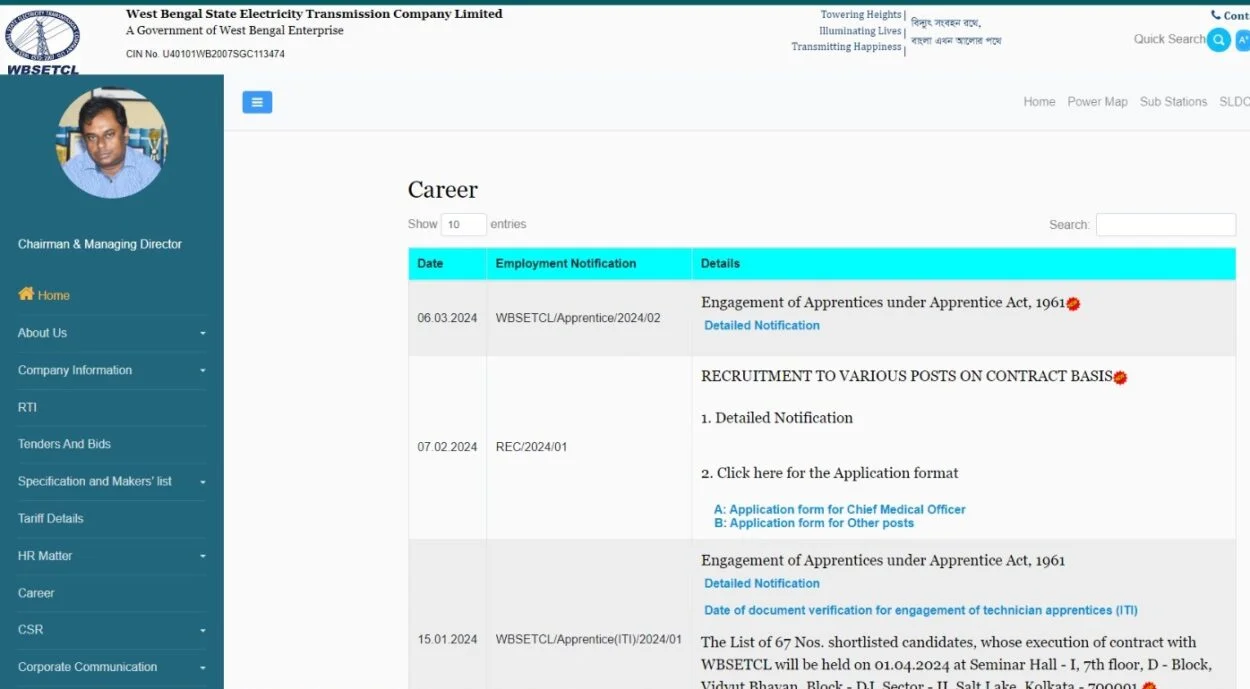This screenshot has width=1250, height=689.
Task: Sort by Details column header
Action: point(963,264)
